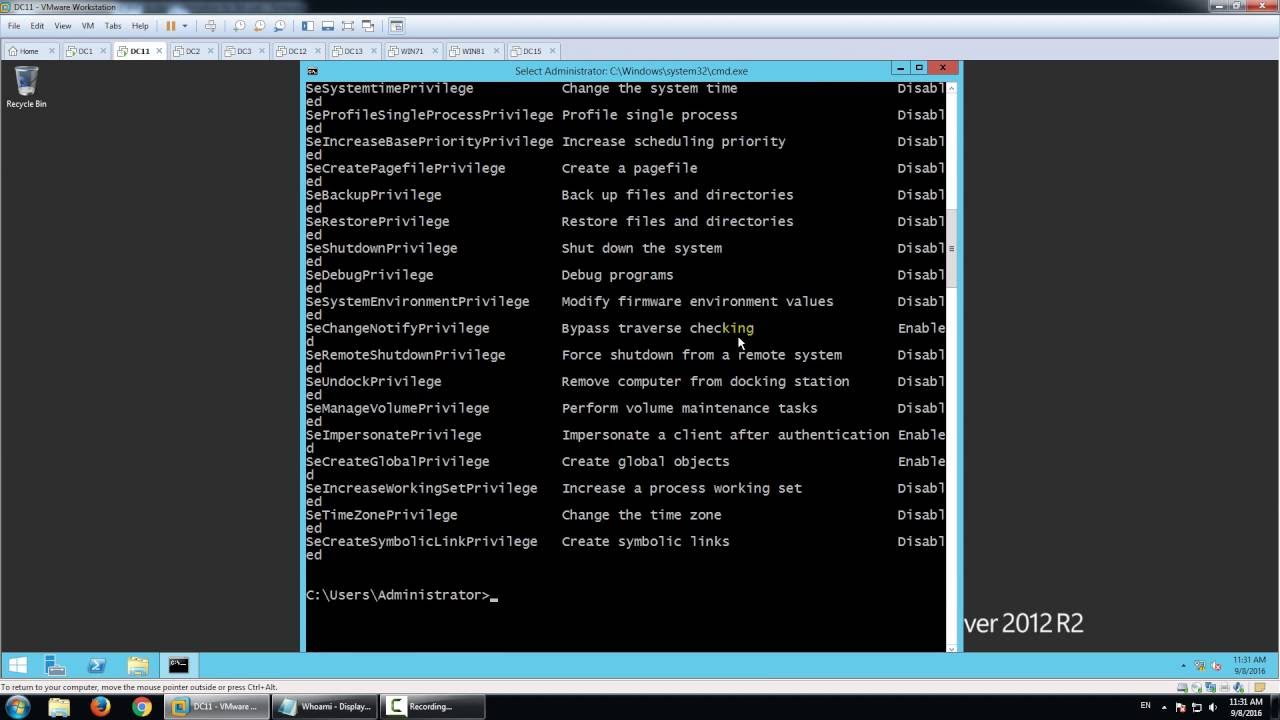
Task: Click the console view icon in the toolbar
Action: tap(397, 26)
